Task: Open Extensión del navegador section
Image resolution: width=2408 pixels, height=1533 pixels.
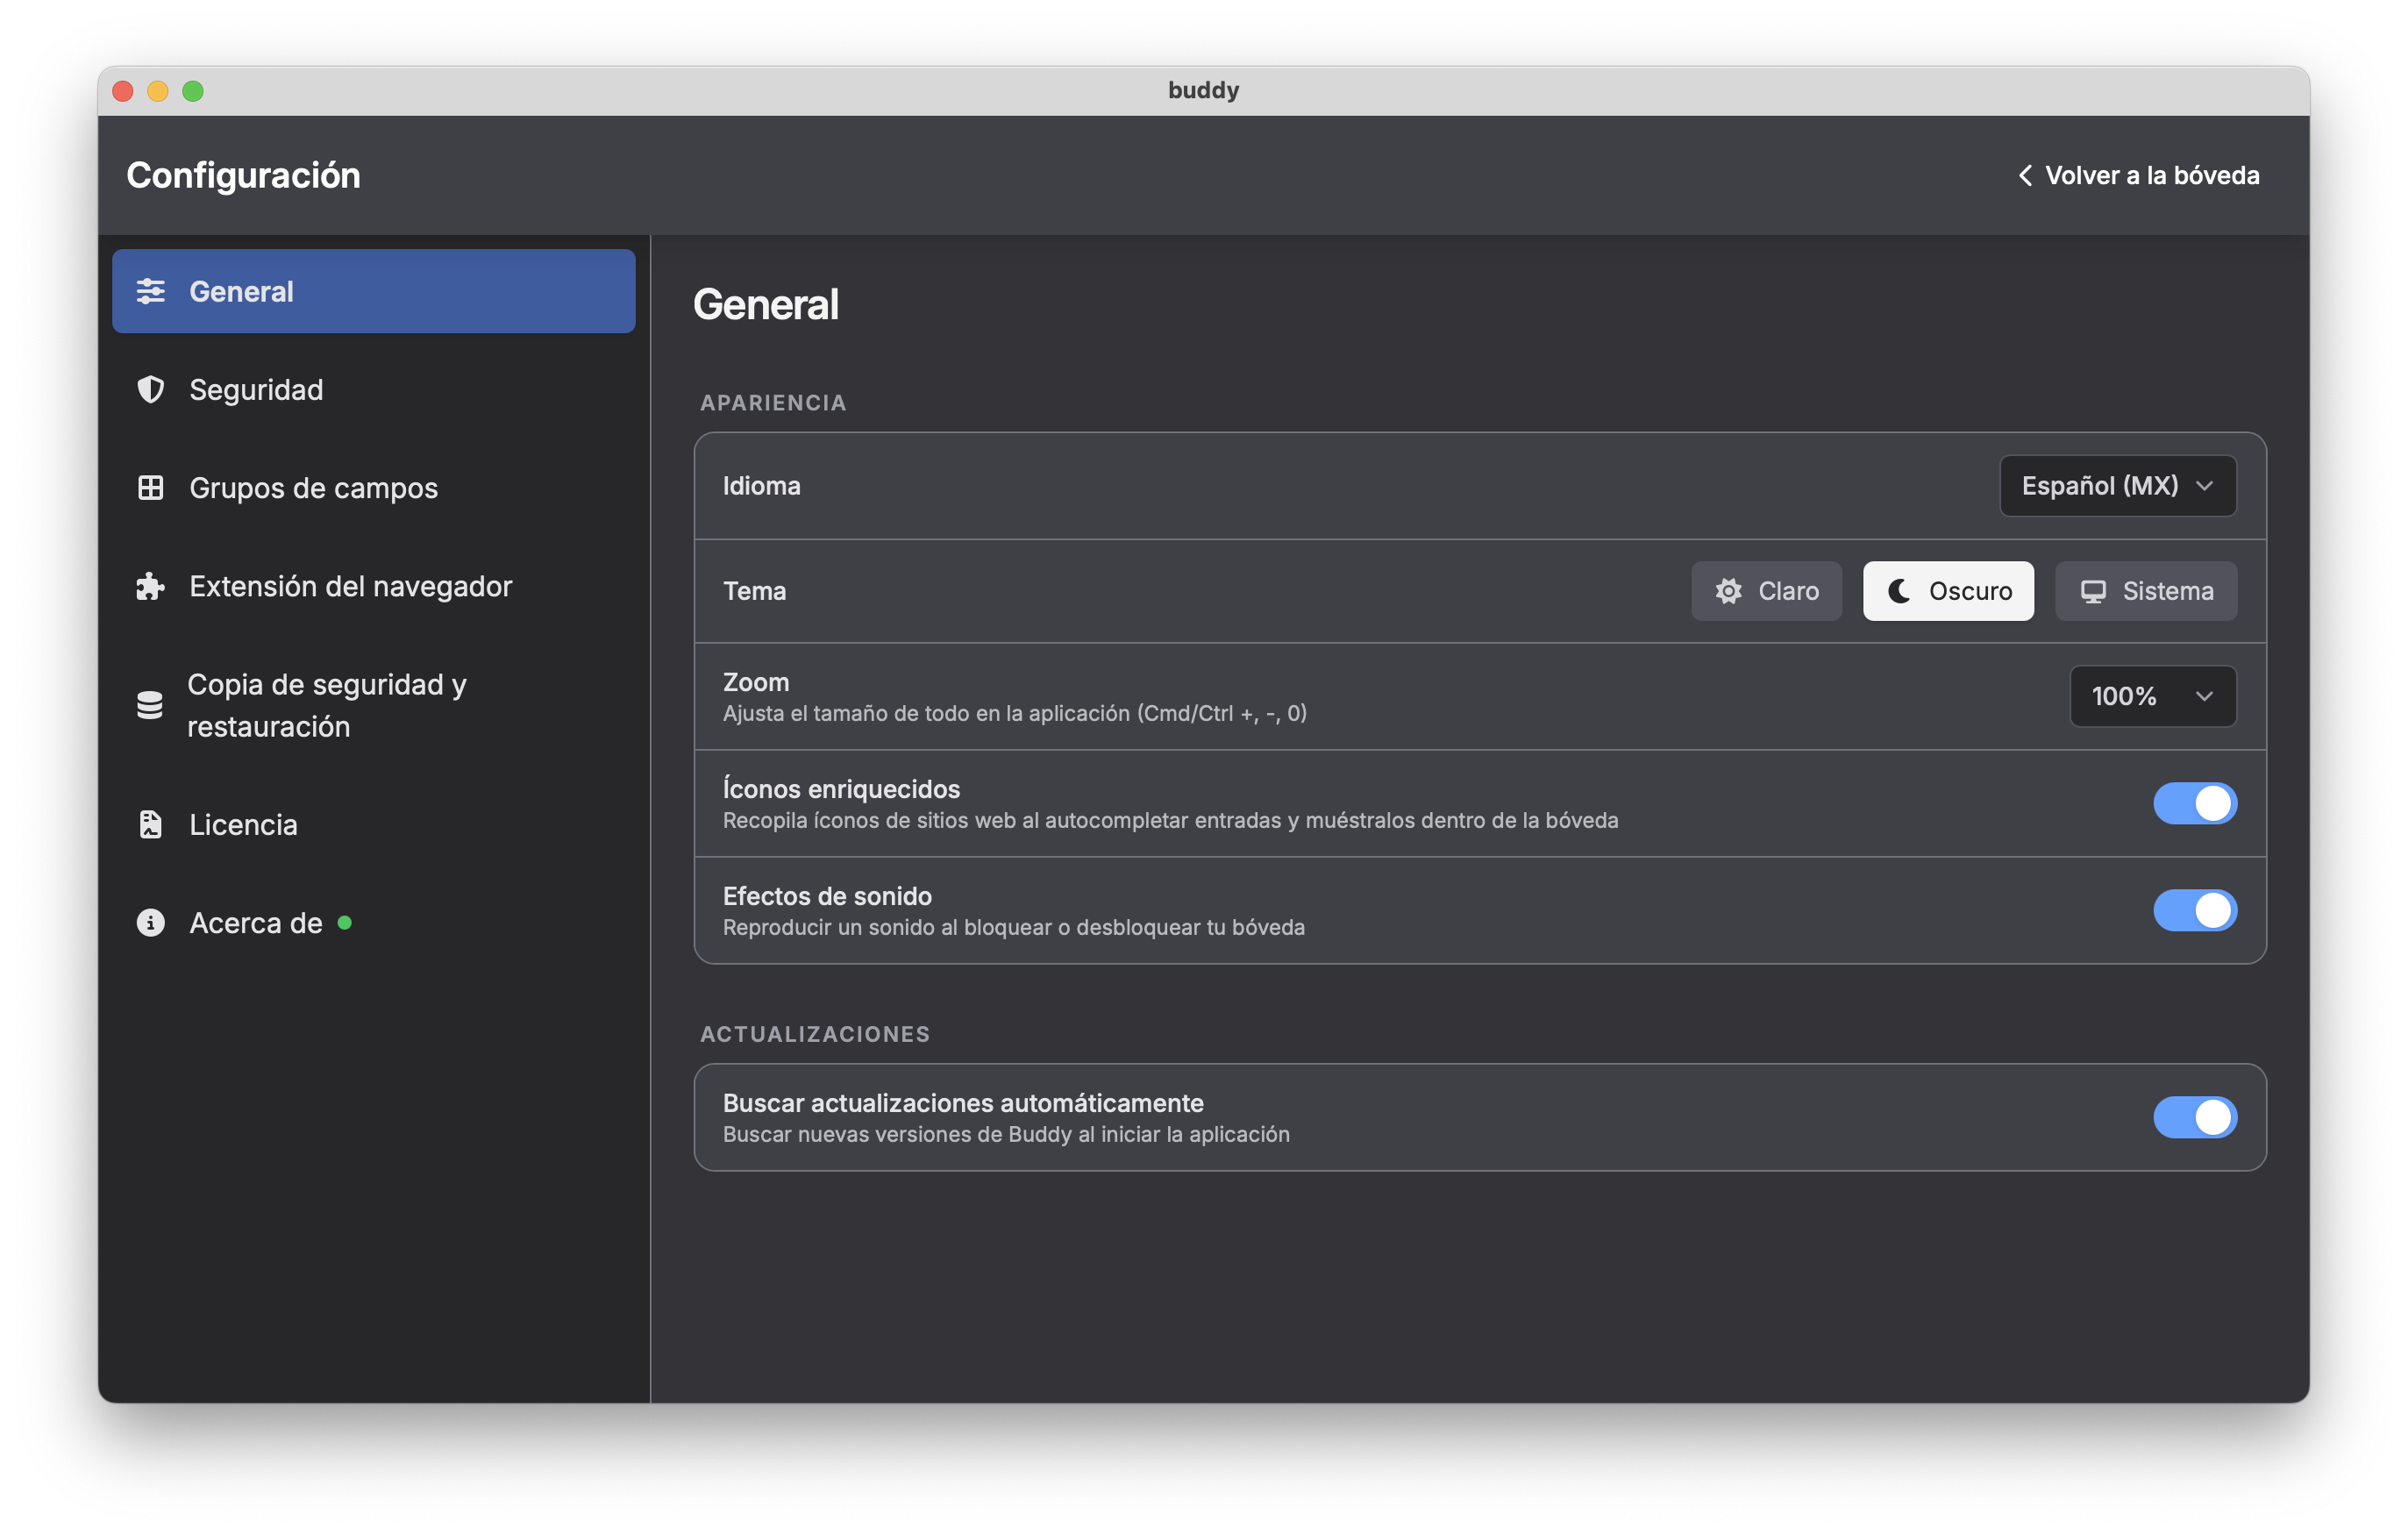Action: click(x=373, y=586)
